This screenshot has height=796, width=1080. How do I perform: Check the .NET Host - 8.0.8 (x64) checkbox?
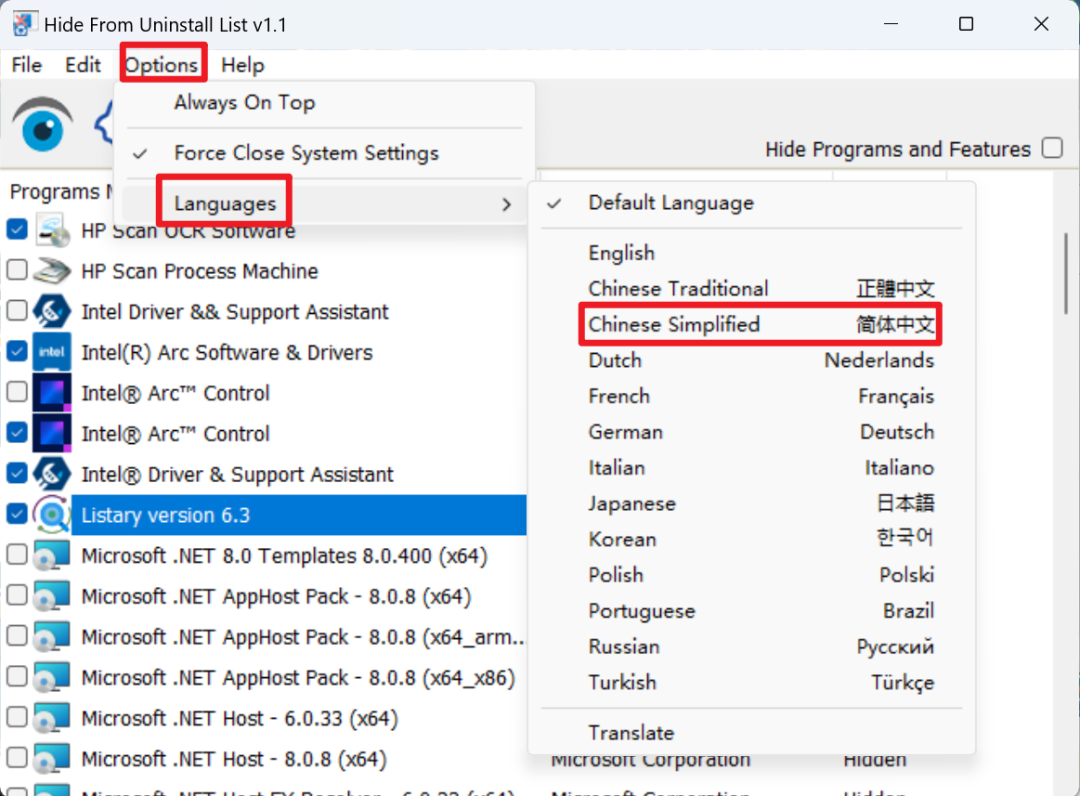pyautogui.click(x=17, y=757)
